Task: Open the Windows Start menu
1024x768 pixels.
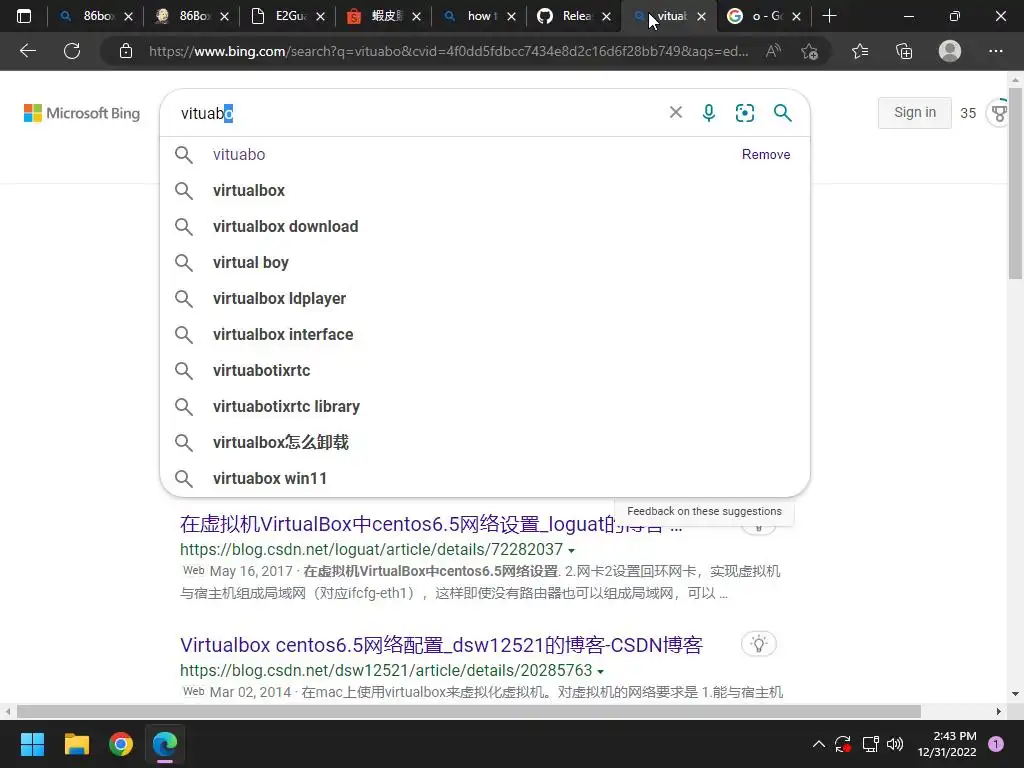Action: point(32,744)
